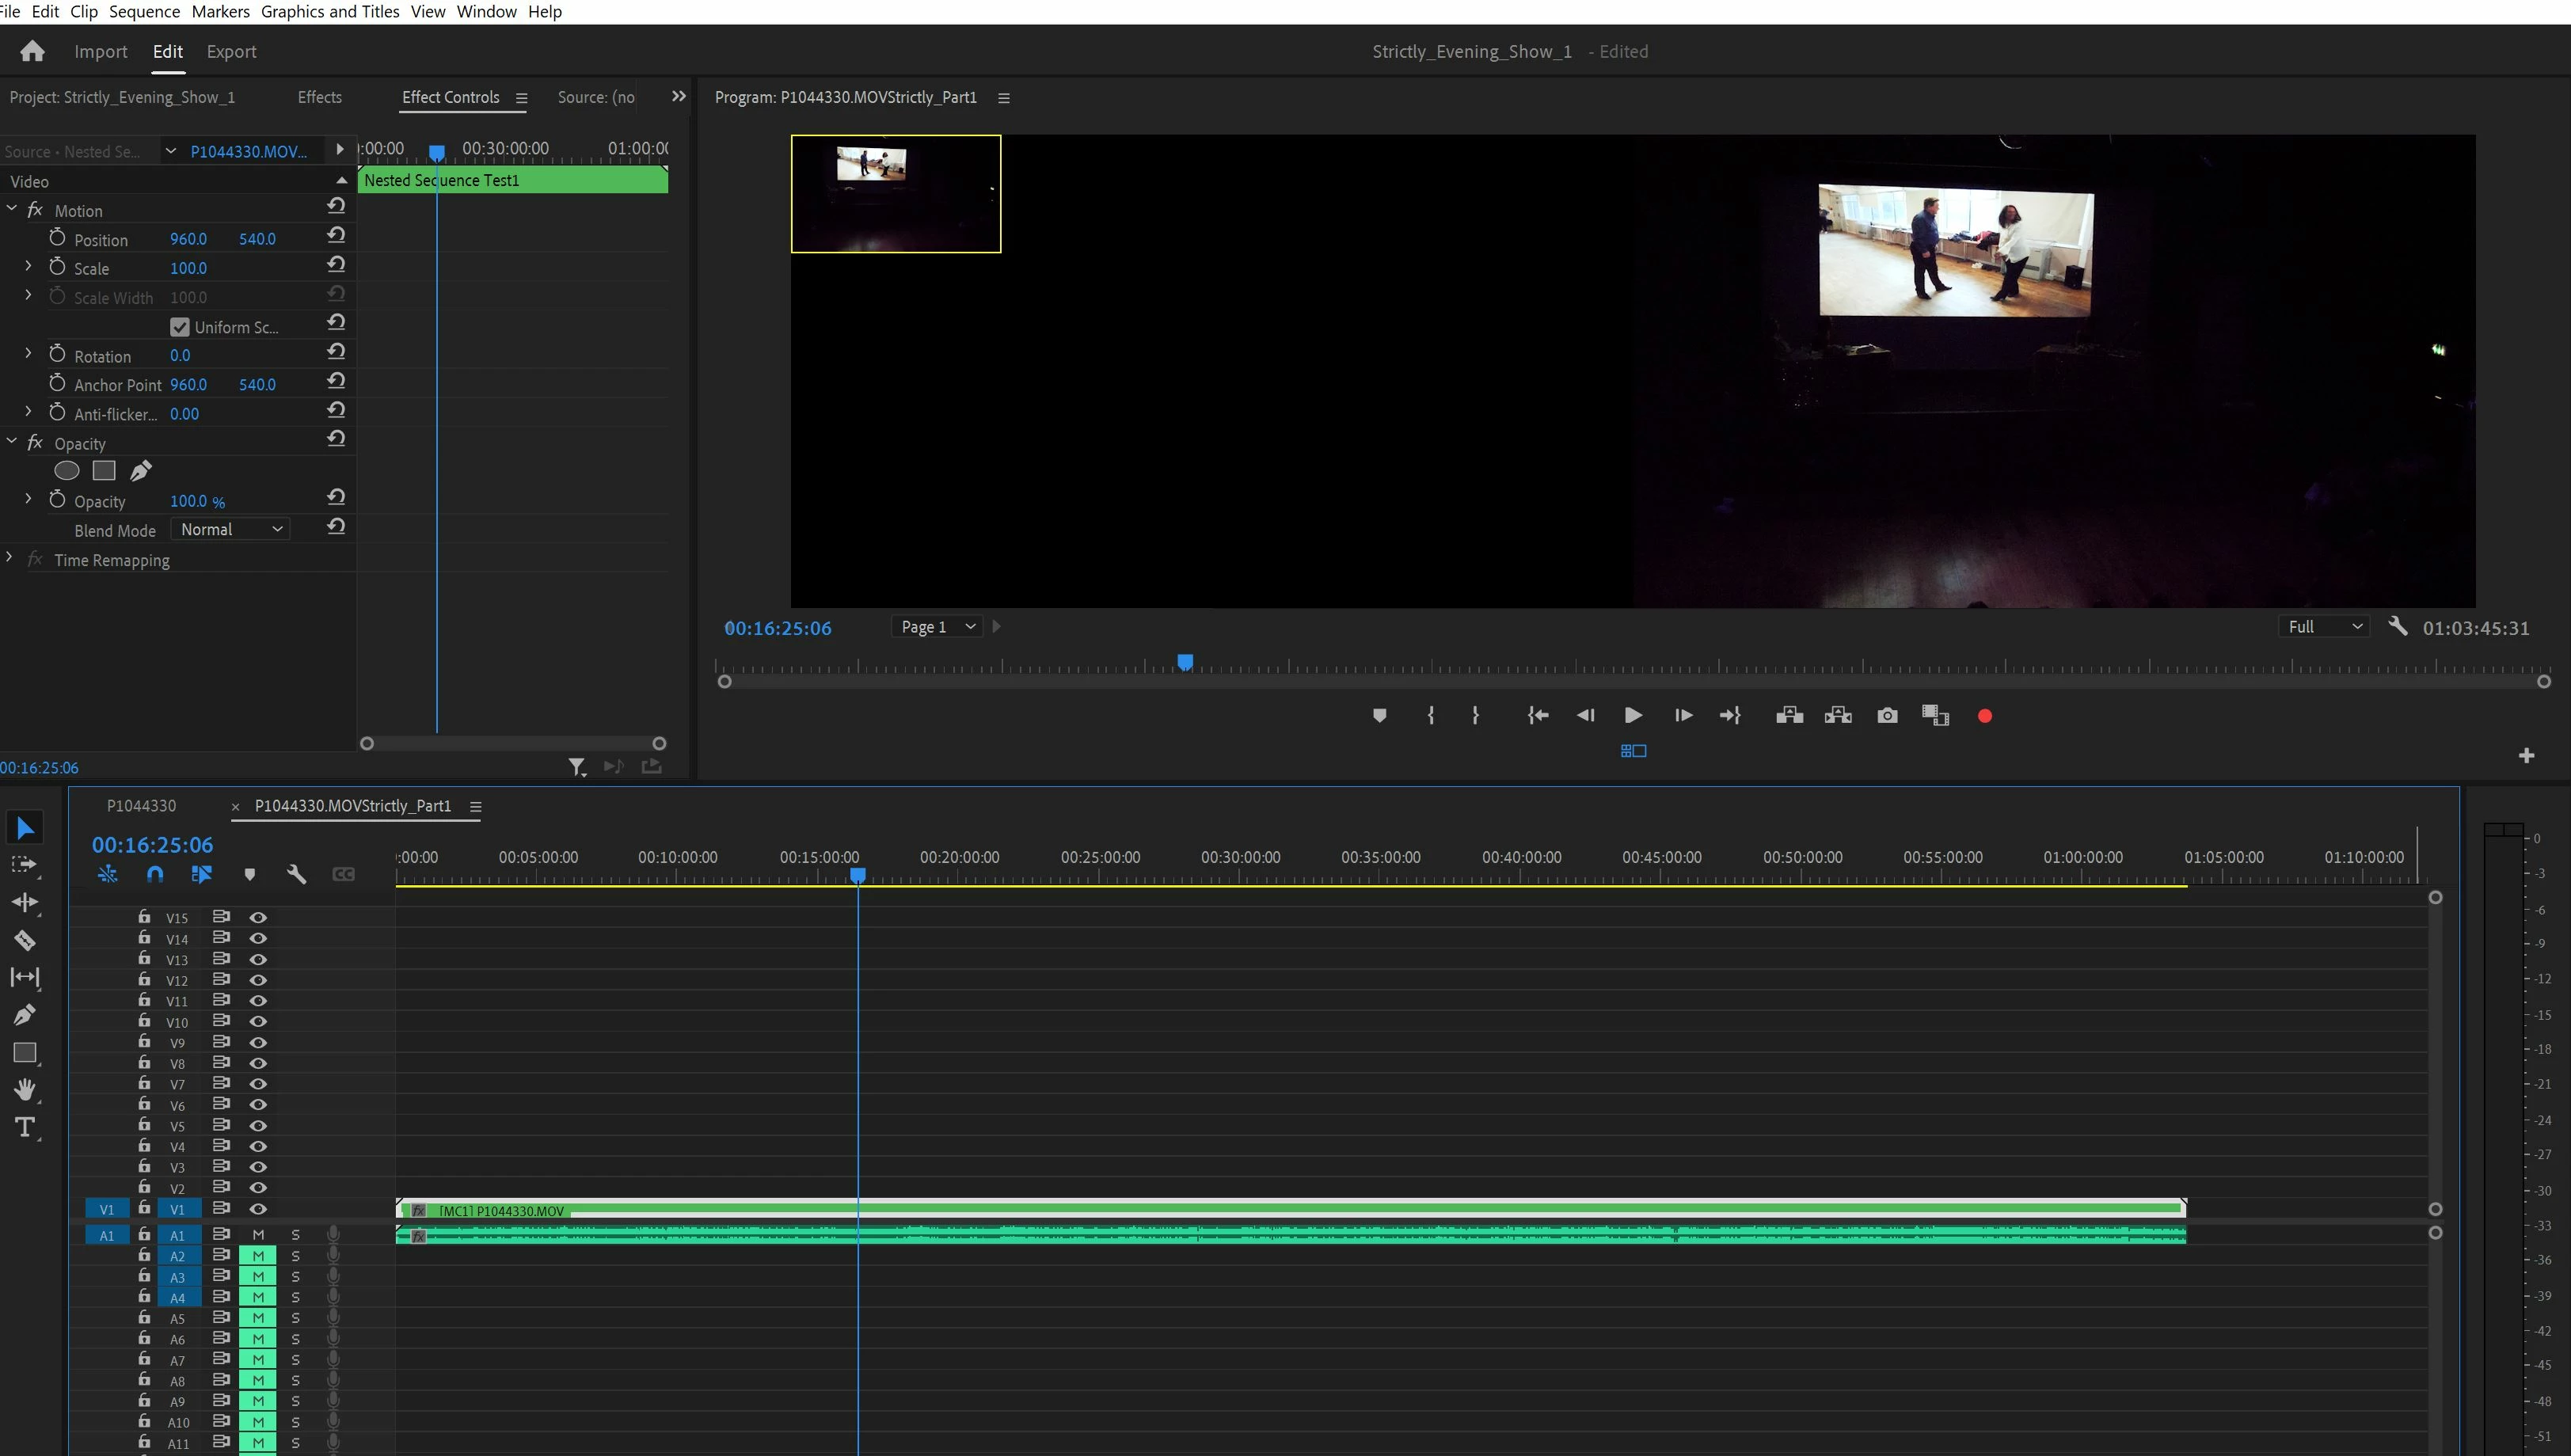Screen dimensions: 2571x1456
Task: Open the Sequence menu
Action: click(144, 11)
